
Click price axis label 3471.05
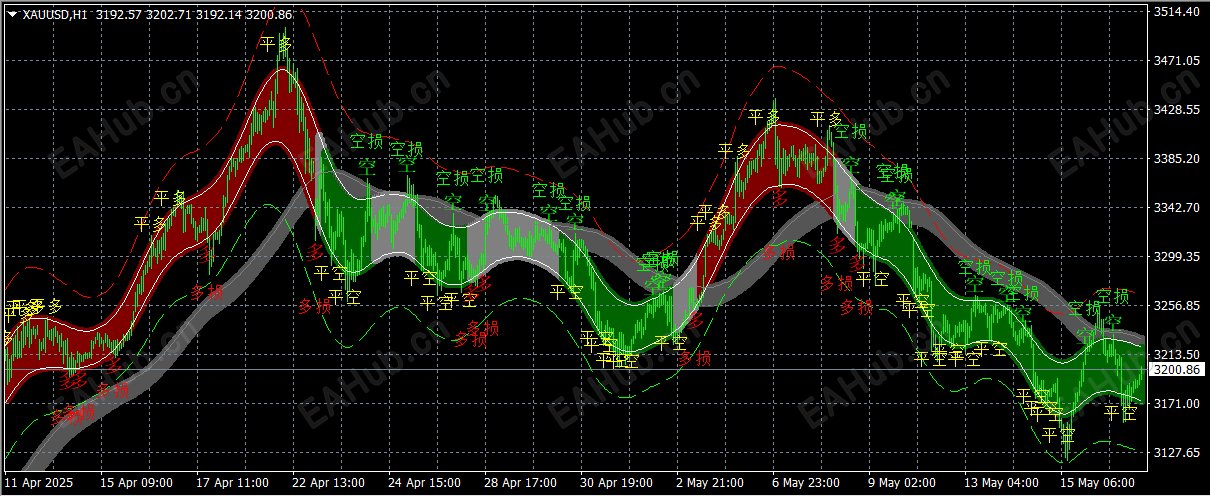(1177, 61)
